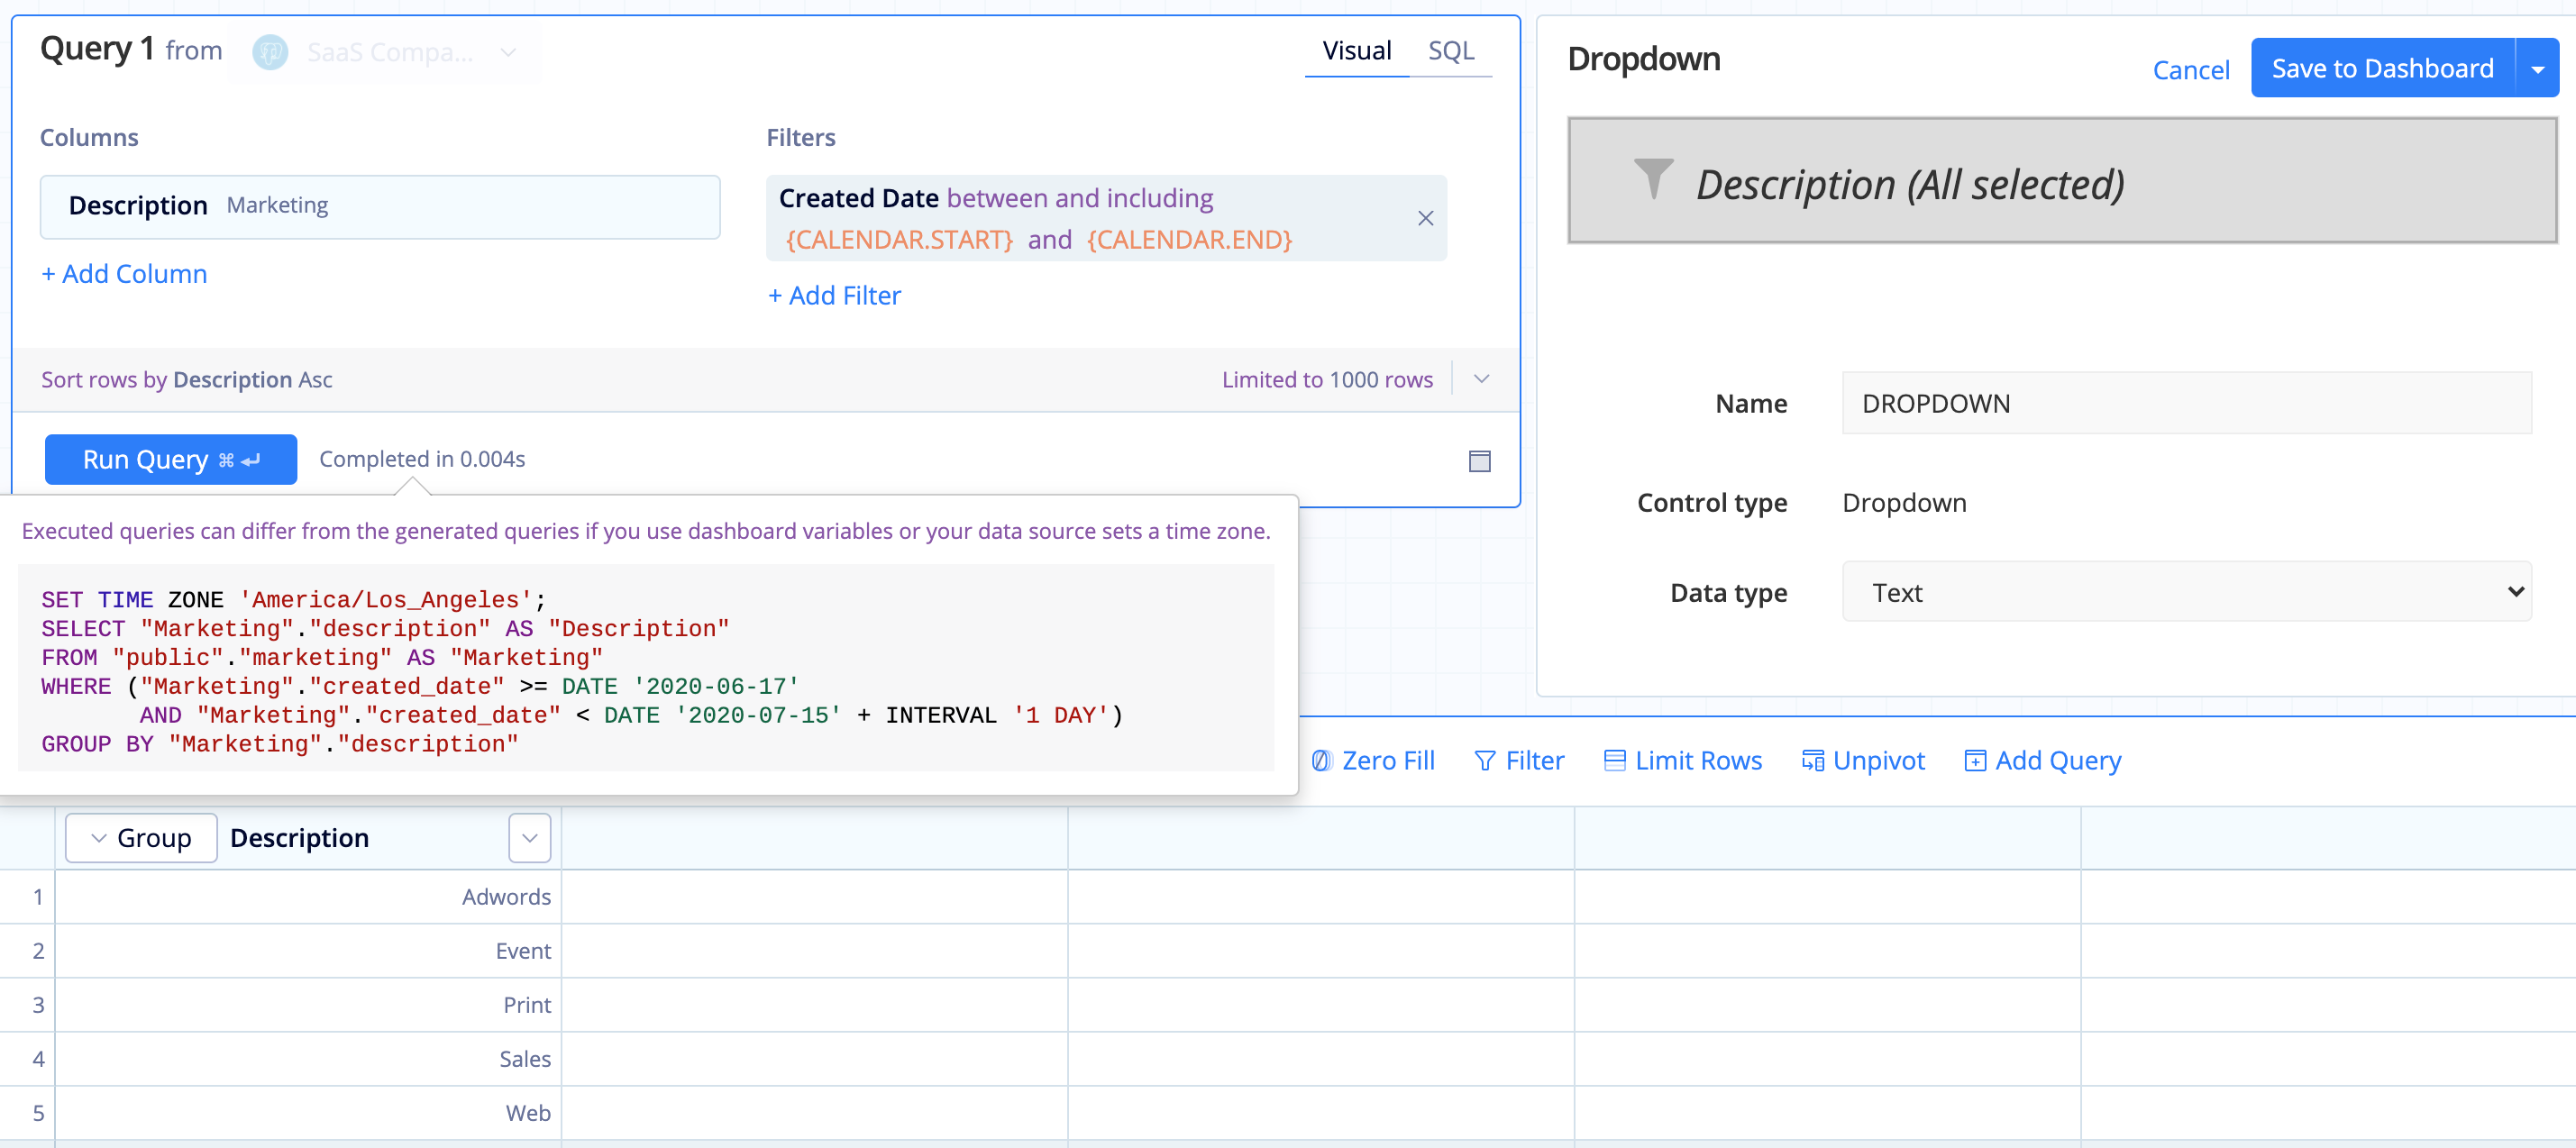Click the {CALENDAR.END} variable
Screen dimensions: 2576x1148
(x=1189, y=240)
